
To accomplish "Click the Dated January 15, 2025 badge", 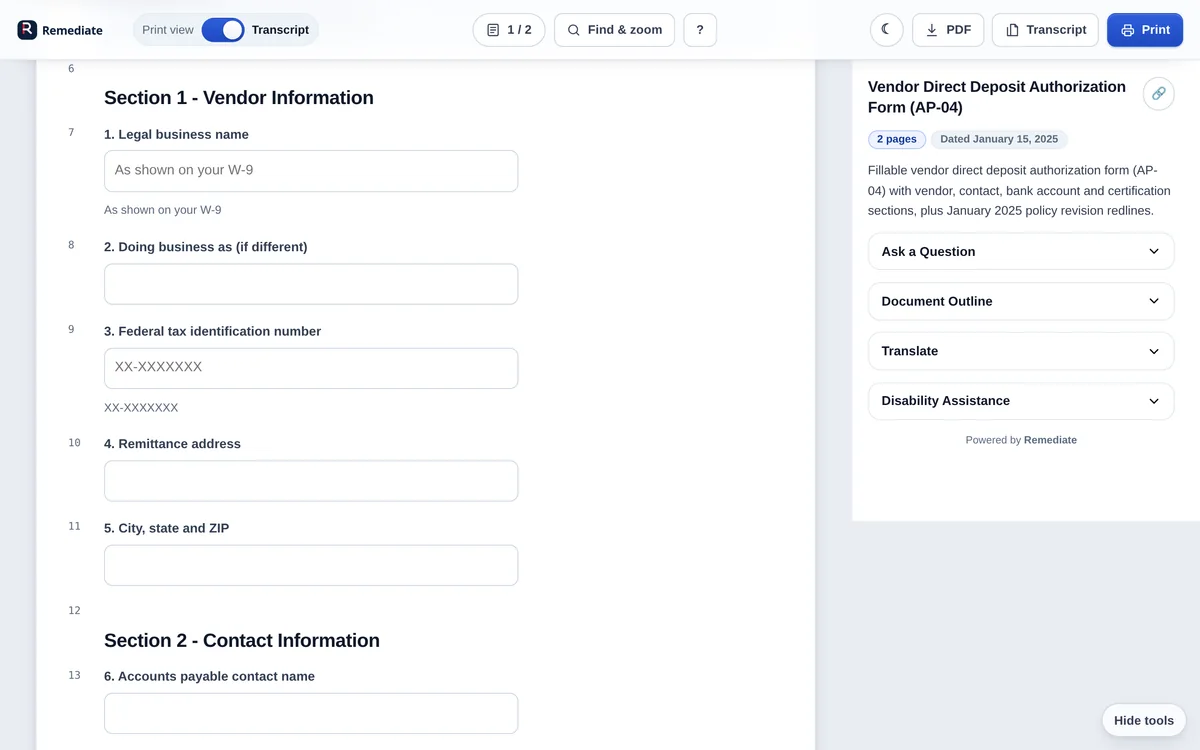I will (x=999, y=139).
